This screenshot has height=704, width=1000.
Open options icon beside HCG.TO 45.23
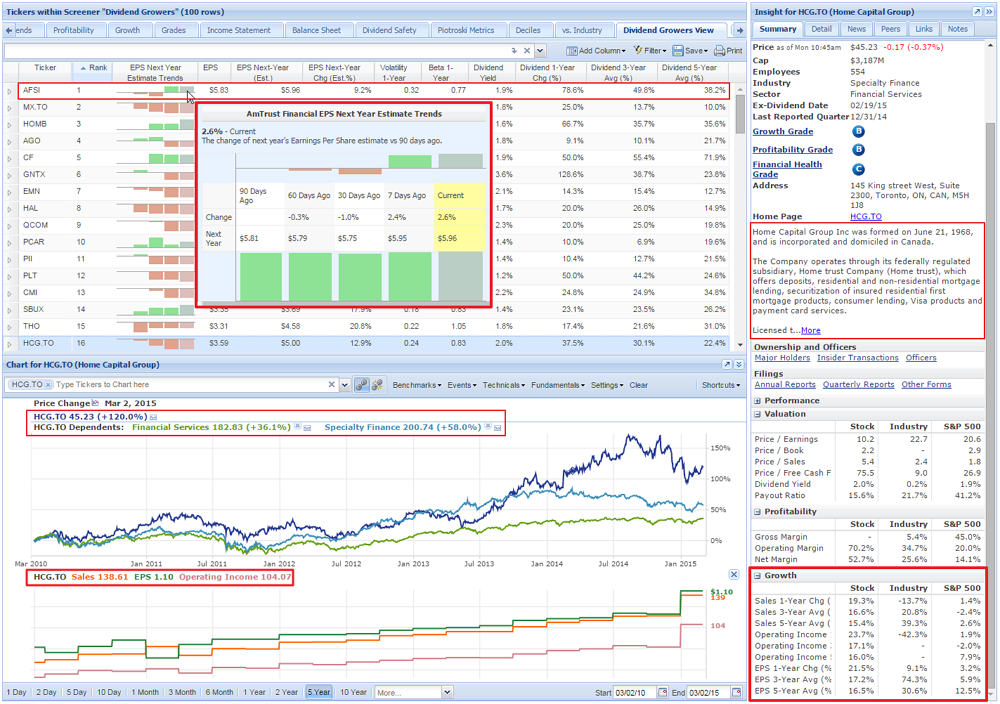tap(153, 417)
